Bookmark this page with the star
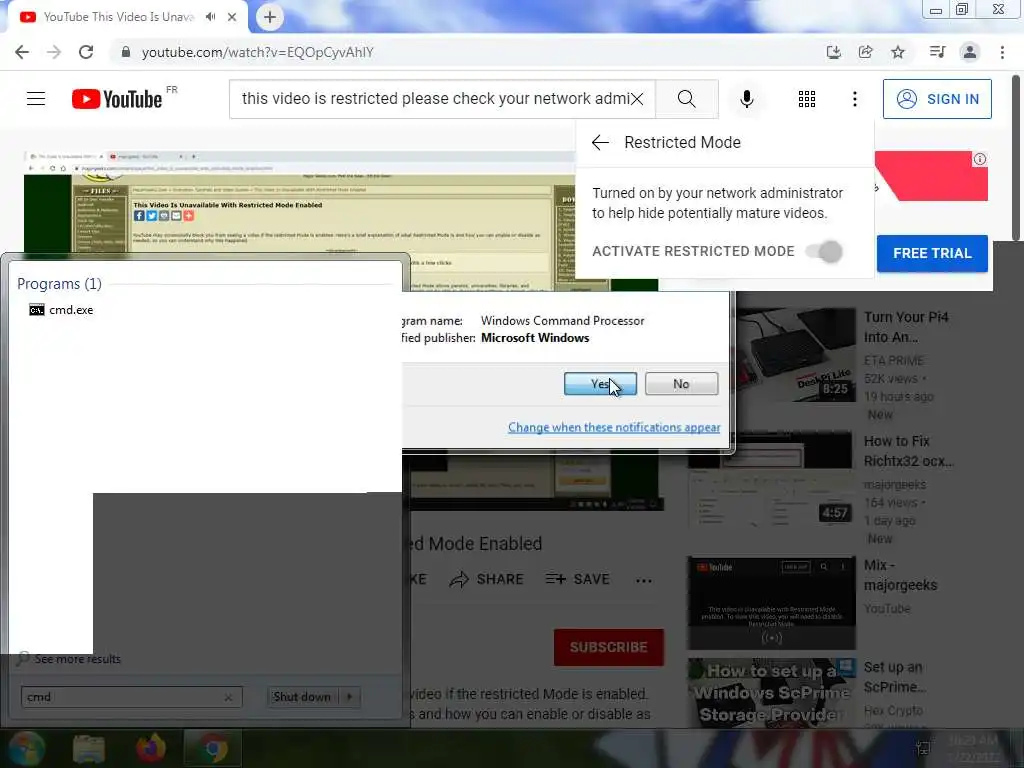The height and width of the screenshot is (768, 1024). pos(898,52)
